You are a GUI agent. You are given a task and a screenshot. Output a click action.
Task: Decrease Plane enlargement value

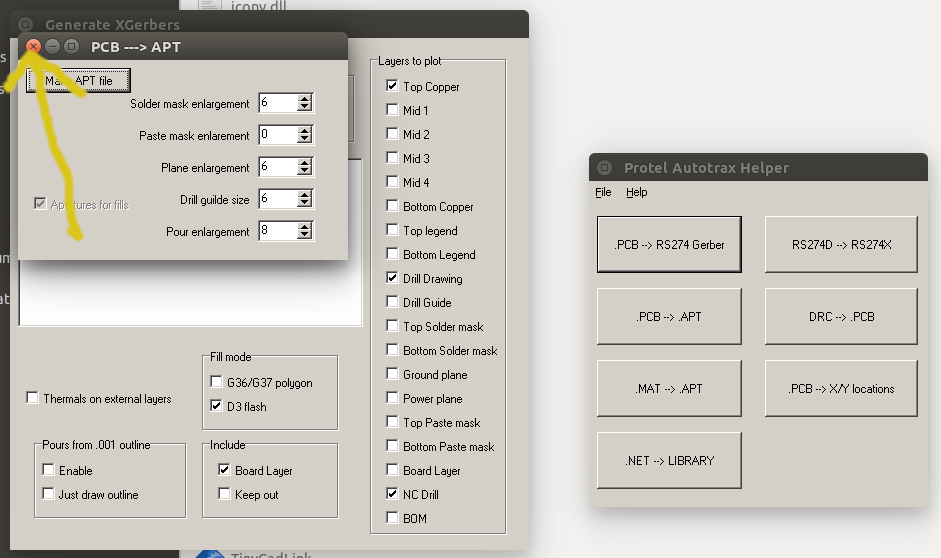coord(305,171)
